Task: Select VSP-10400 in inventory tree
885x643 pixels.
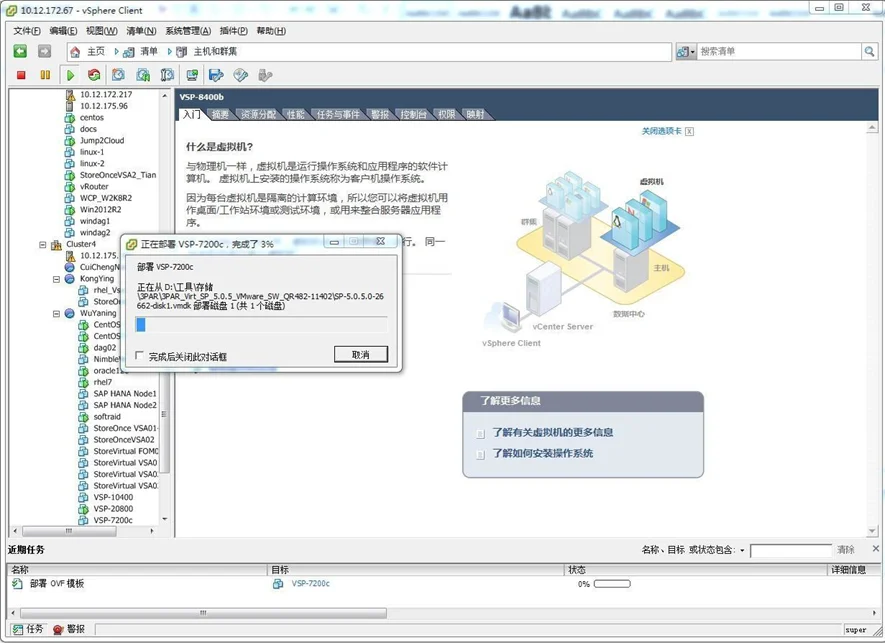Action: (113, 497)
